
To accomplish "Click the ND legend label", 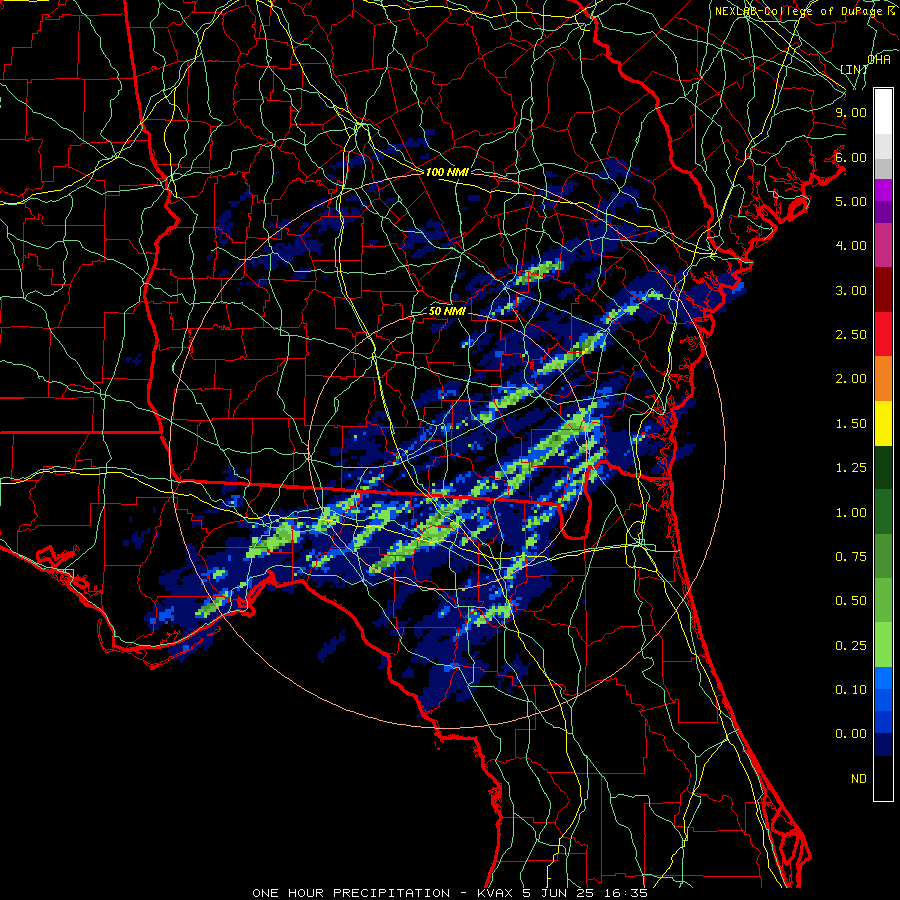I will click(859, 779).
